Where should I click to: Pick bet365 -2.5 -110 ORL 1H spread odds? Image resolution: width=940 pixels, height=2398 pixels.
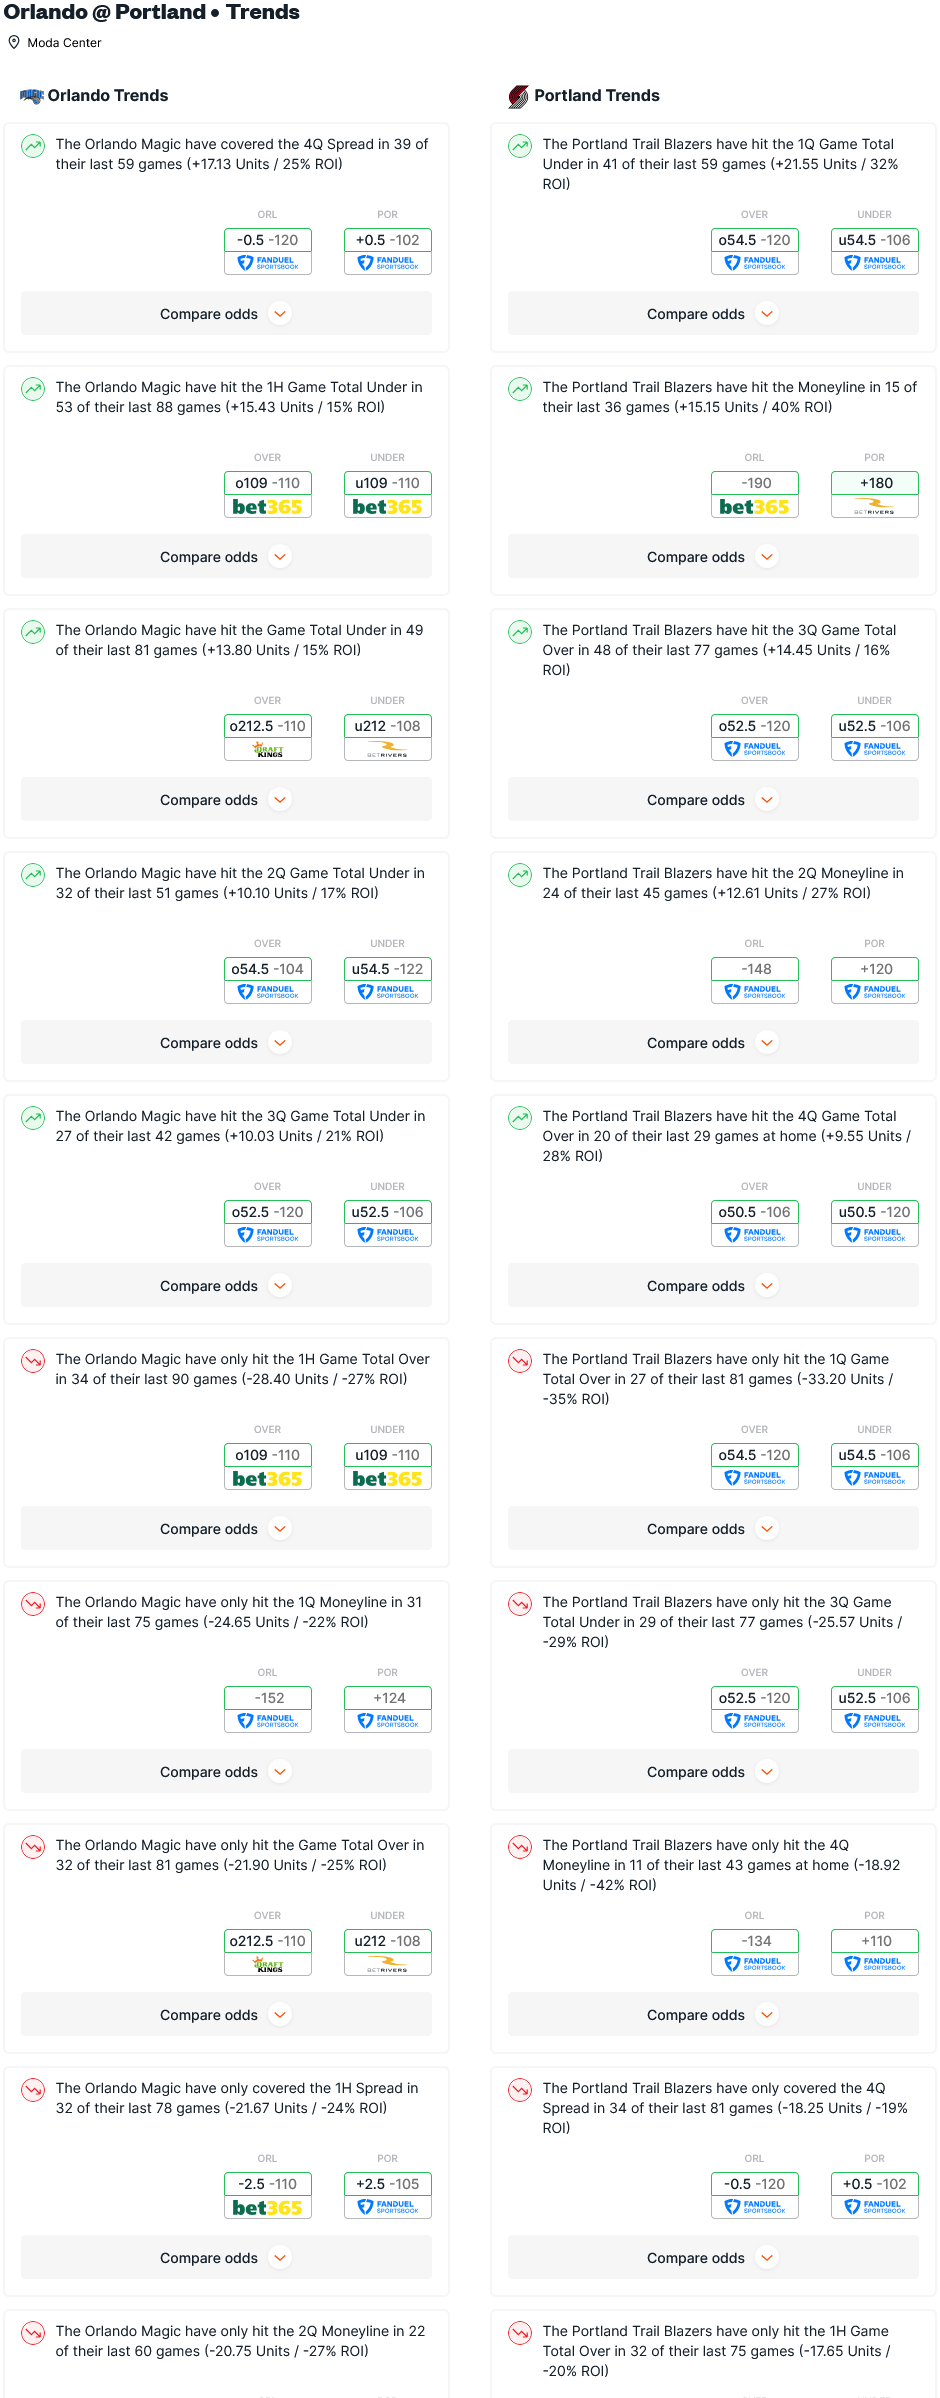click(268, 2195)
